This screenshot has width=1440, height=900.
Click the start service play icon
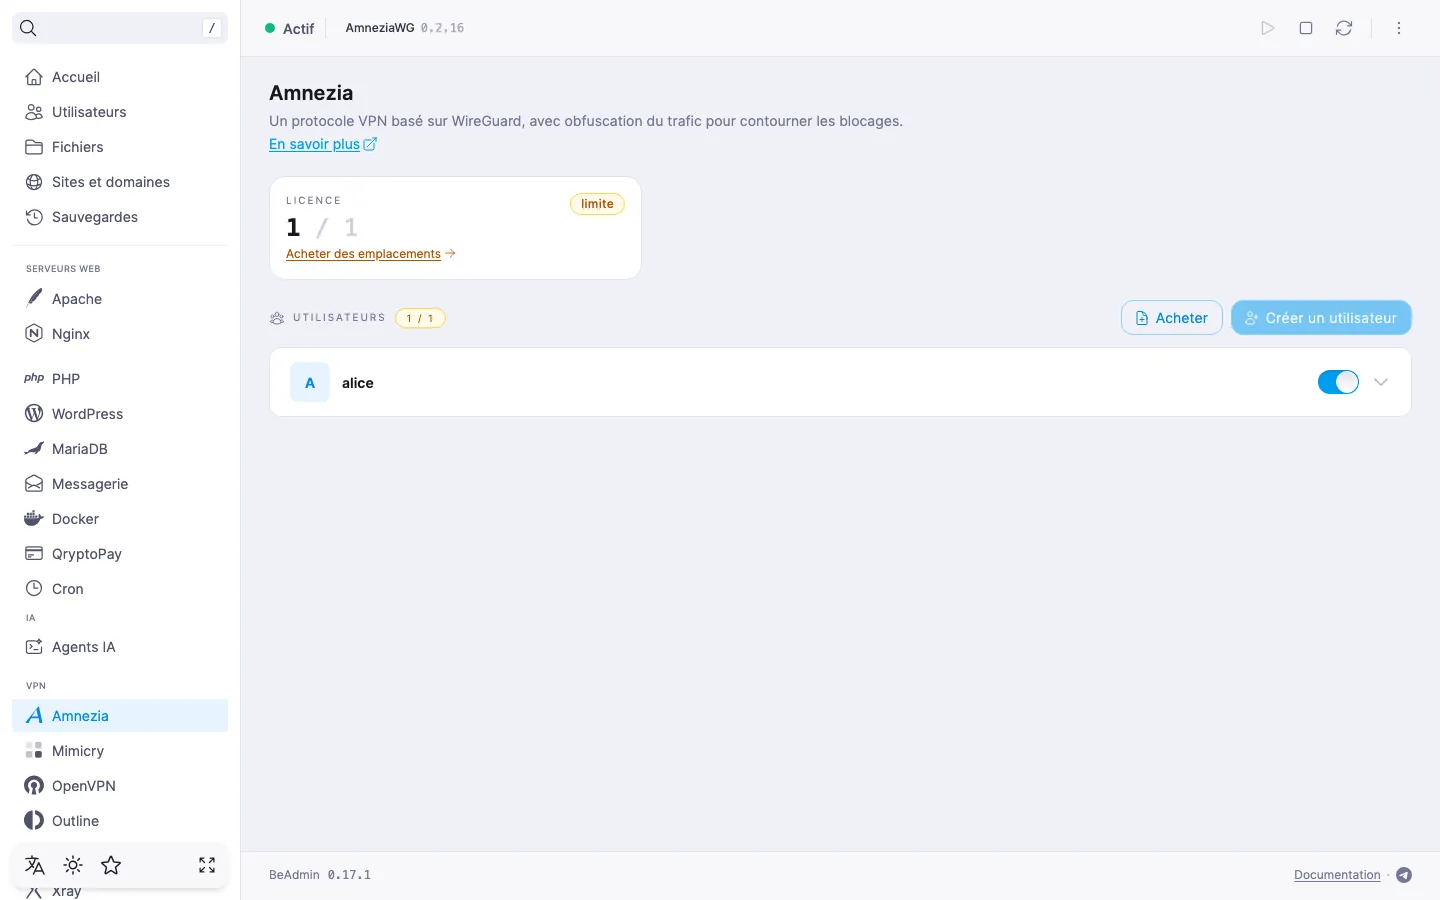pyautogui.click(x=1268, y=28)
